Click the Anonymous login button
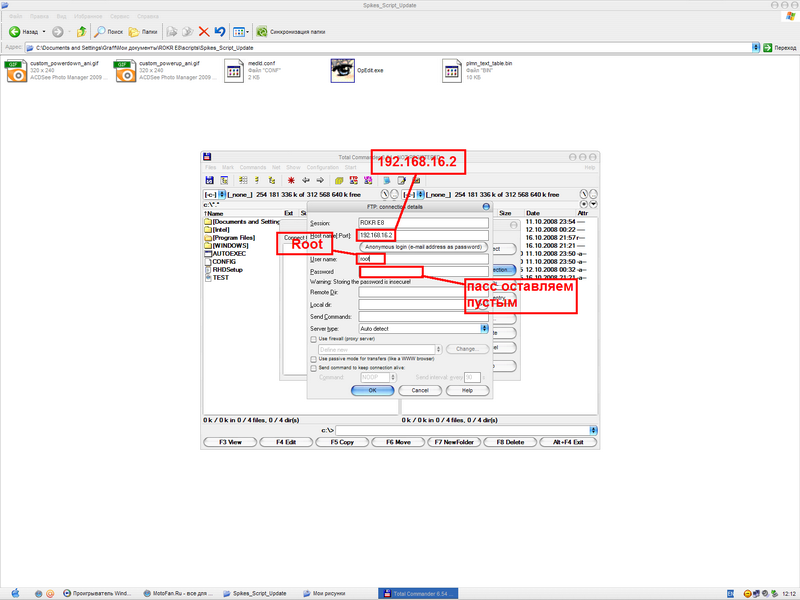Image resolution: width=800 pixels, height=600 pixels. coord(423,247)
